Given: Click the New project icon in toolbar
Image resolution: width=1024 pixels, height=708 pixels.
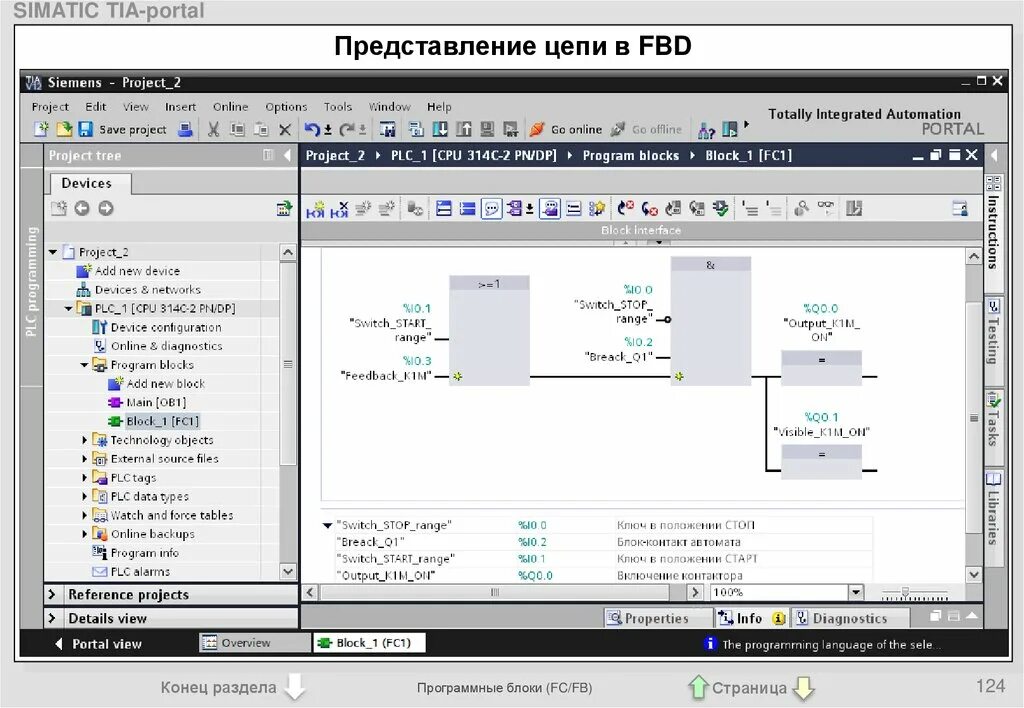Looking at the screenshot, I should click(x=41, y=129).
